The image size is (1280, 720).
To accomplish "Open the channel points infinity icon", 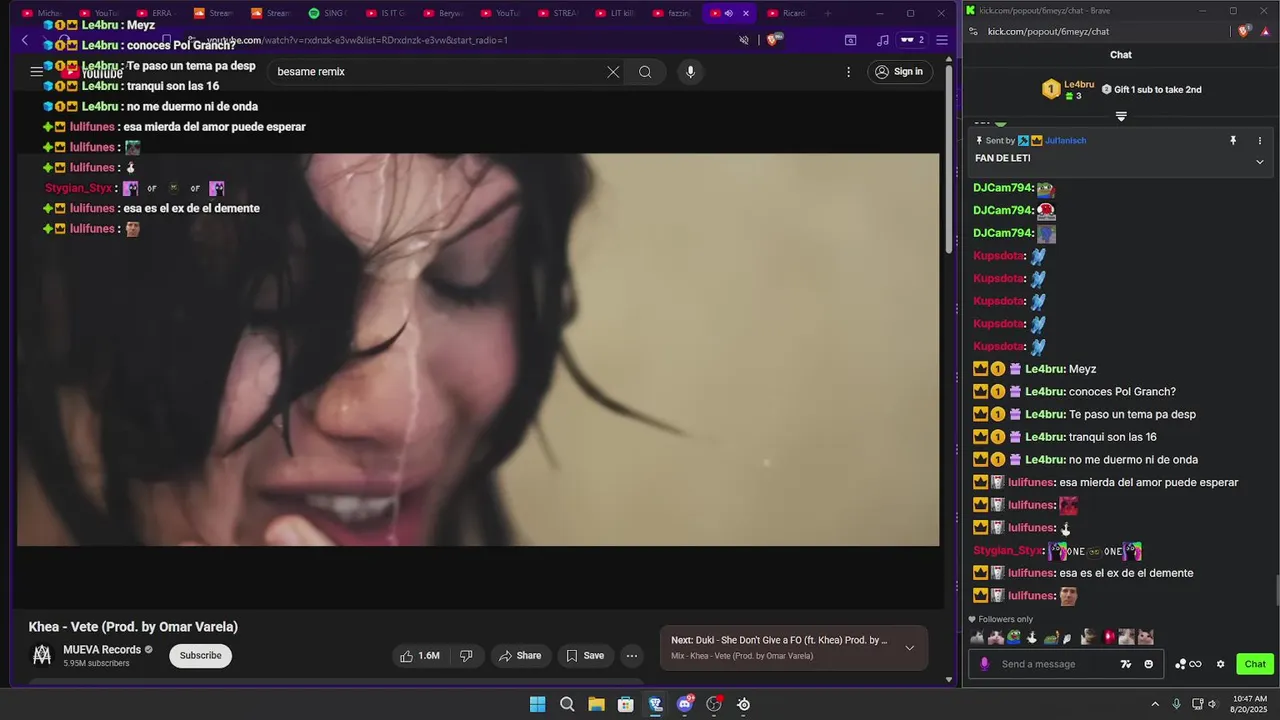I will [1189, 664].
